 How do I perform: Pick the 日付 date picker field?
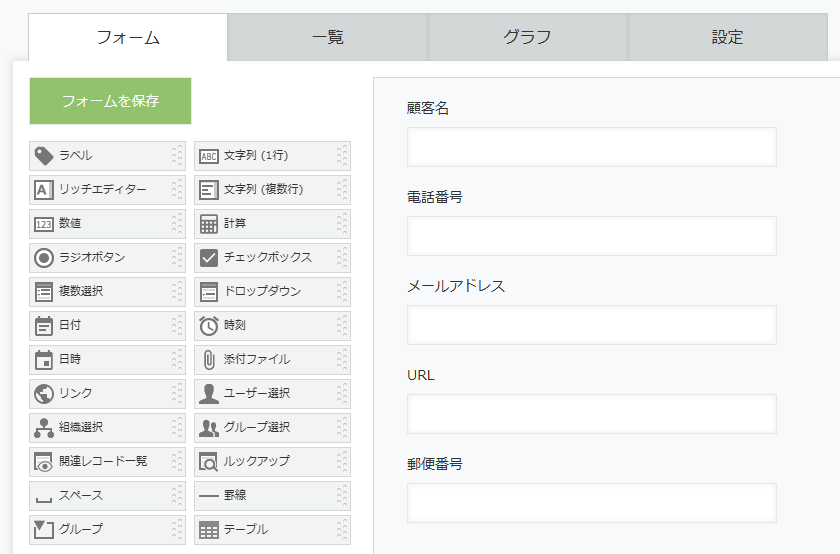coord(107,326)
